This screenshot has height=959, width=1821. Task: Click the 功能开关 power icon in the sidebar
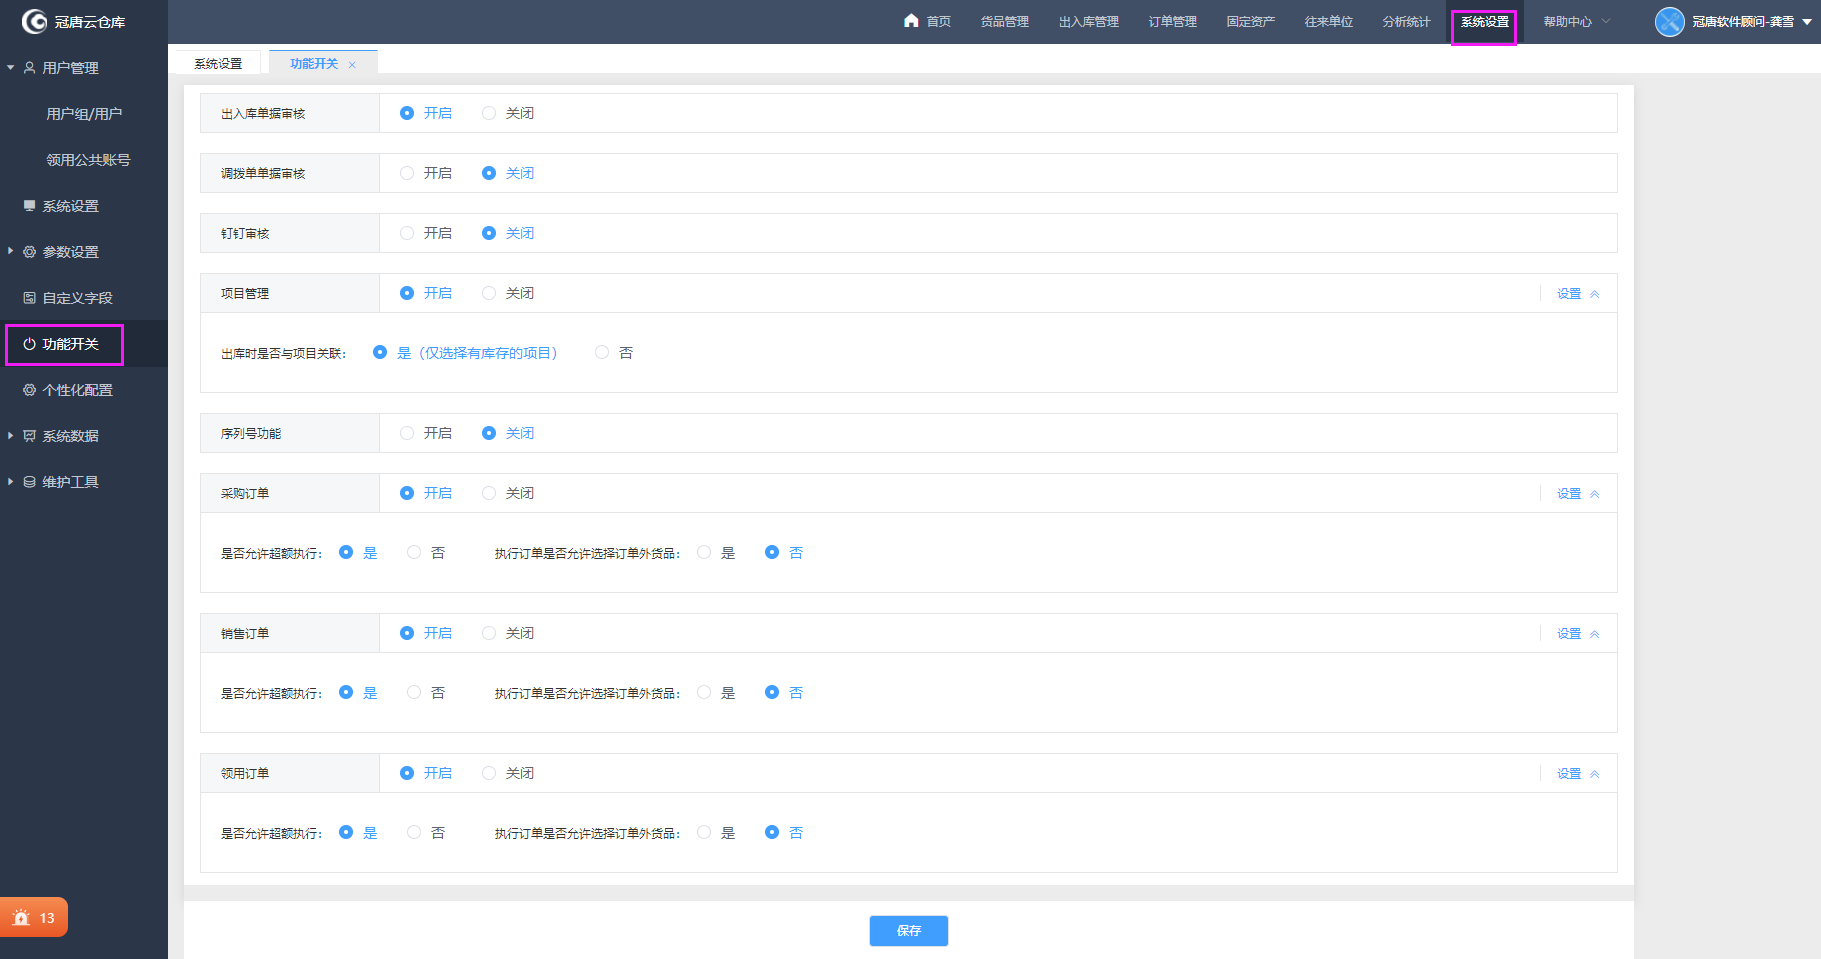click(x=29, y=344)
